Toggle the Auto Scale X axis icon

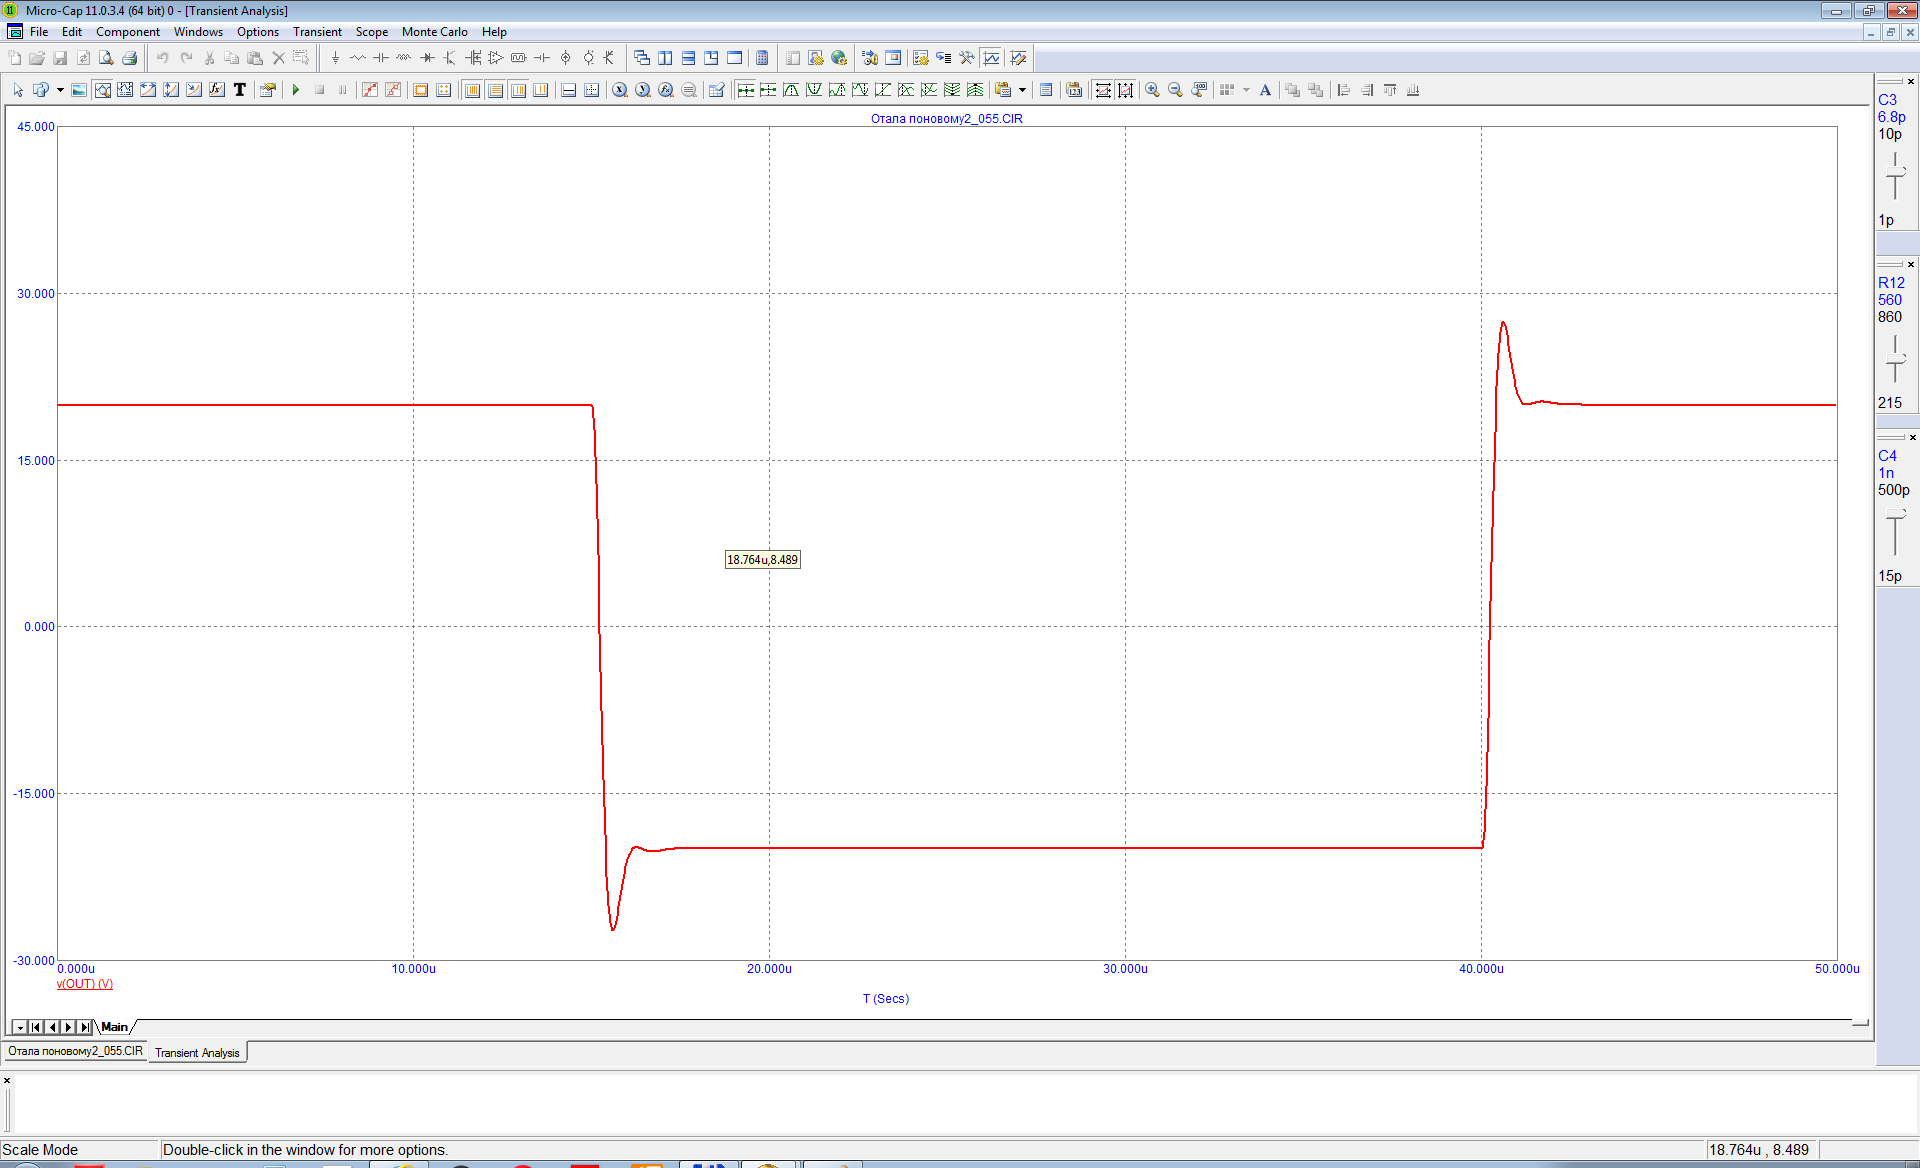[1103, 90]
